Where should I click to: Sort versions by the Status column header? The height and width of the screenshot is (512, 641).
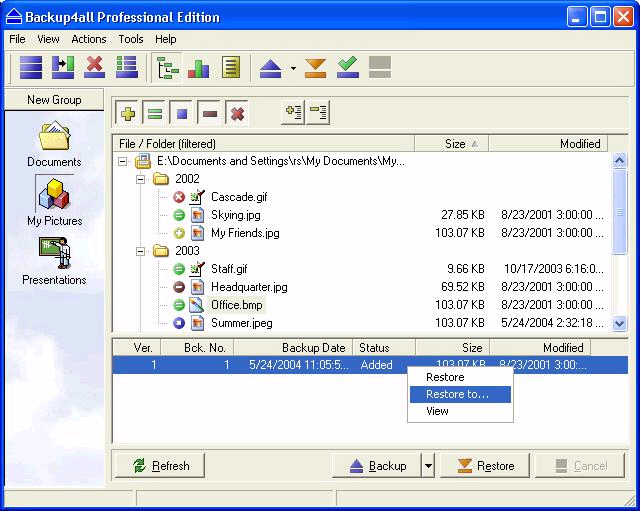(x=384, y=348)
